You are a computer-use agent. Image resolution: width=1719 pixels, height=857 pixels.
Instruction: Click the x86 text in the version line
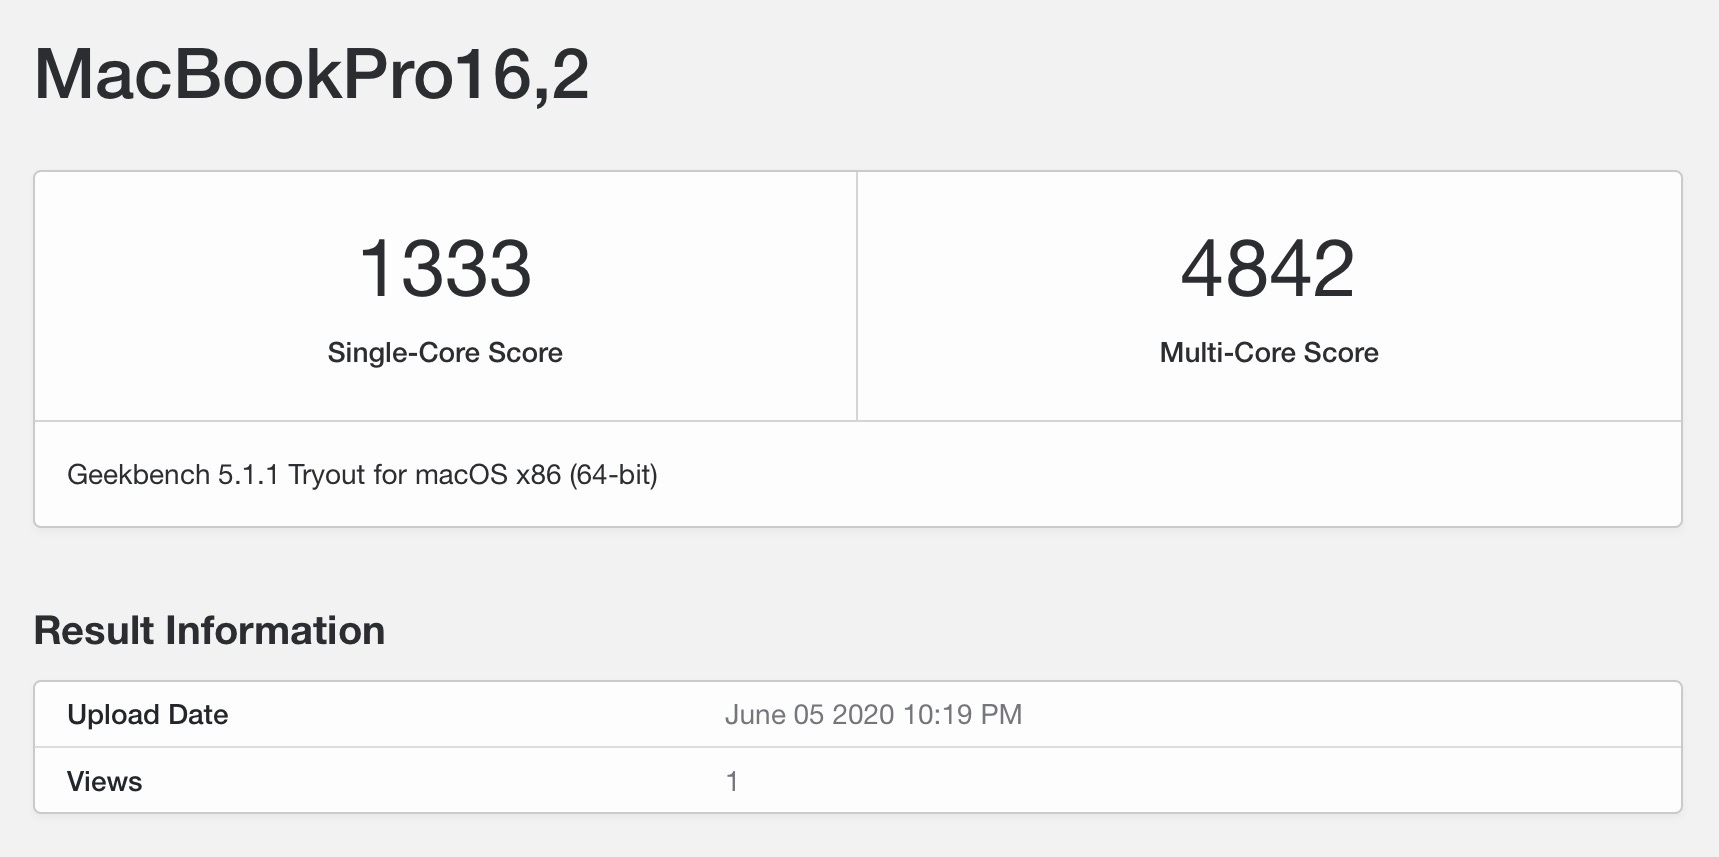tap(538, 474)
